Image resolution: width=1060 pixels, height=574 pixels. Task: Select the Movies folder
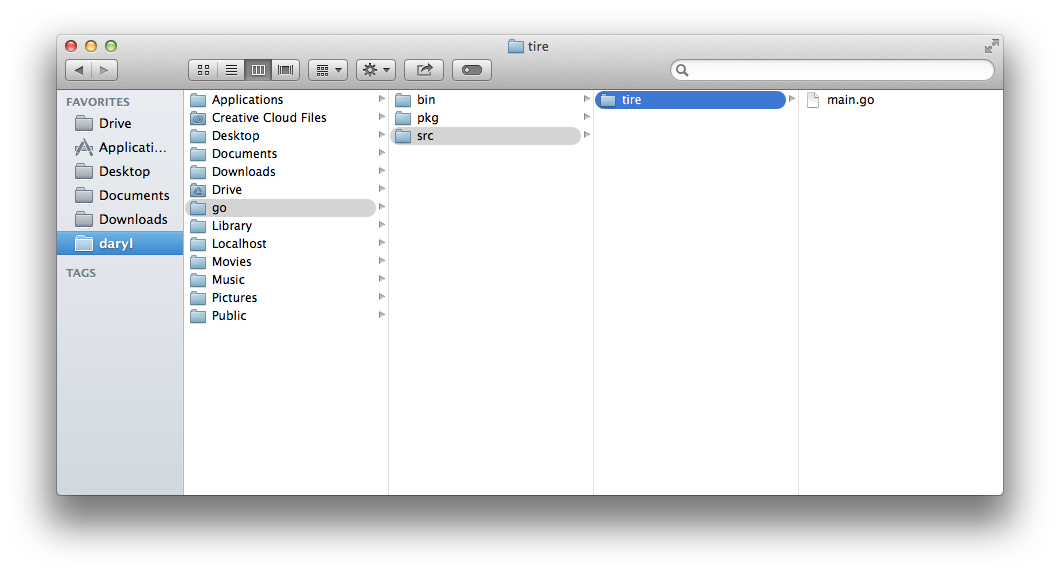coord(281,262)
